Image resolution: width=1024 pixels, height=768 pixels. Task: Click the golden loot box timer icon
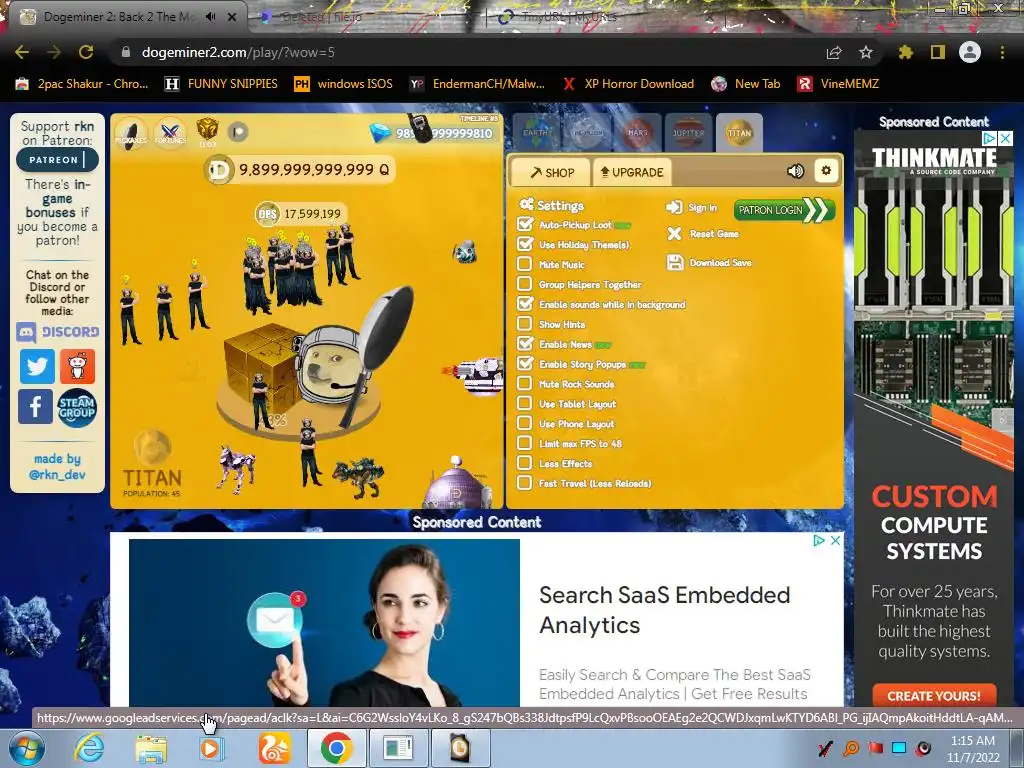(207, 131)
